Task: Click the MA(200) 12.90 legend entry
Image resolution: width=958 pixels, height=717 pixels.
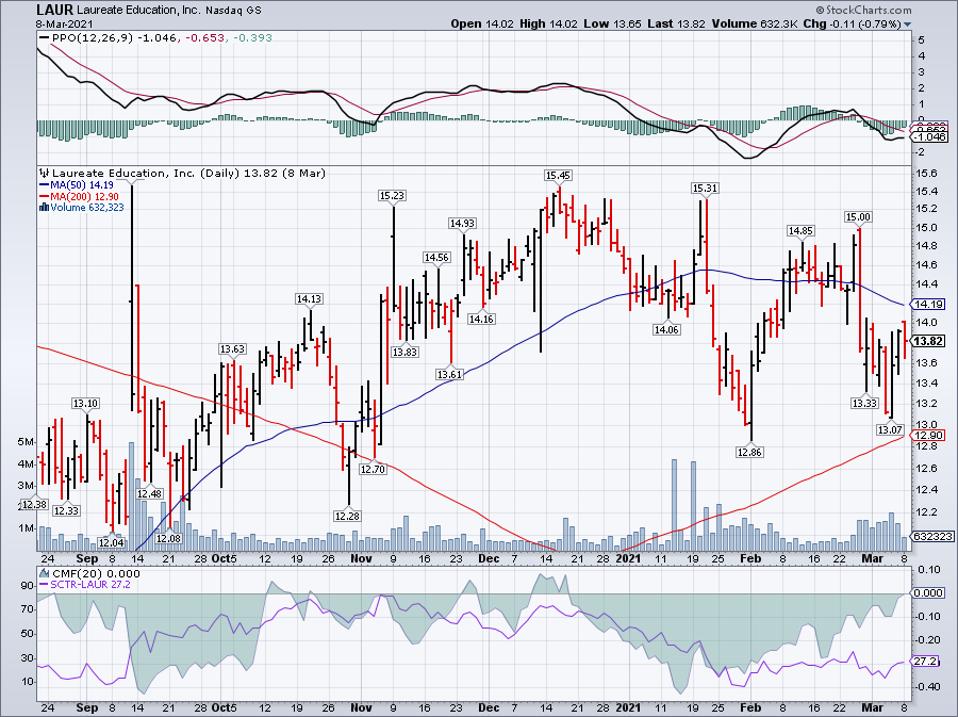Action: [78, 196]
